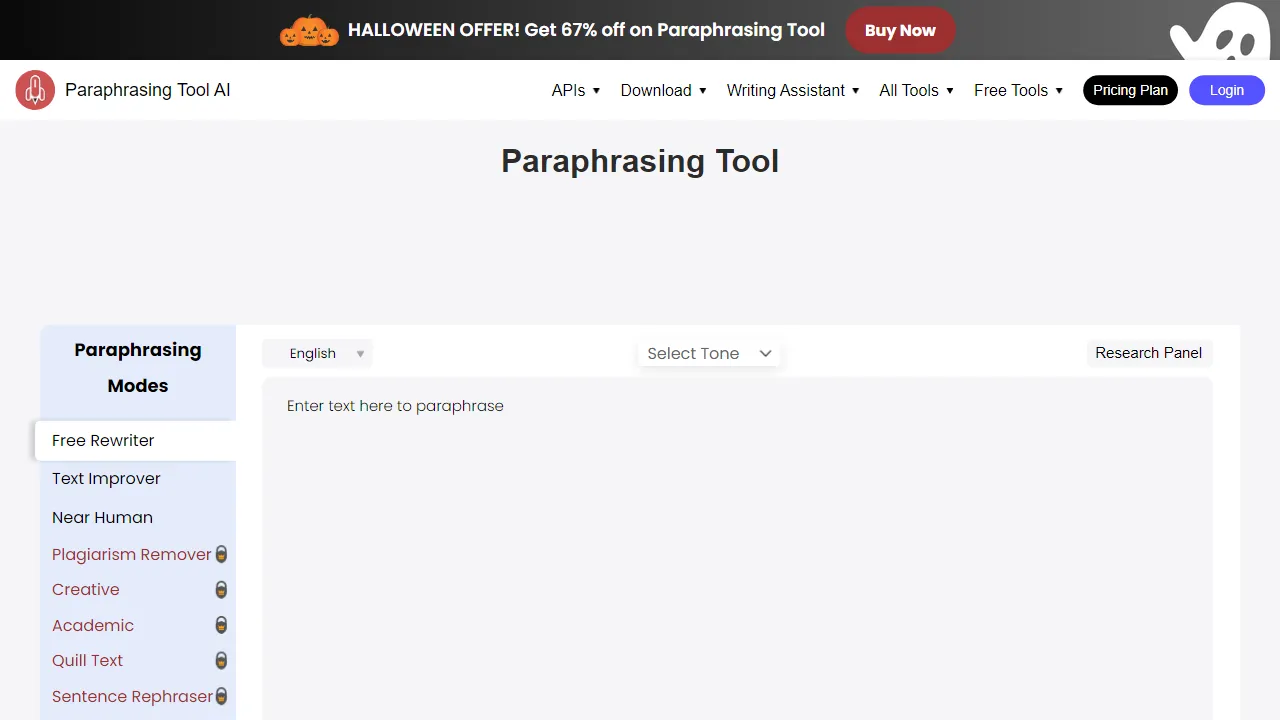Select the Free Rewriter mode

(136, 441)
